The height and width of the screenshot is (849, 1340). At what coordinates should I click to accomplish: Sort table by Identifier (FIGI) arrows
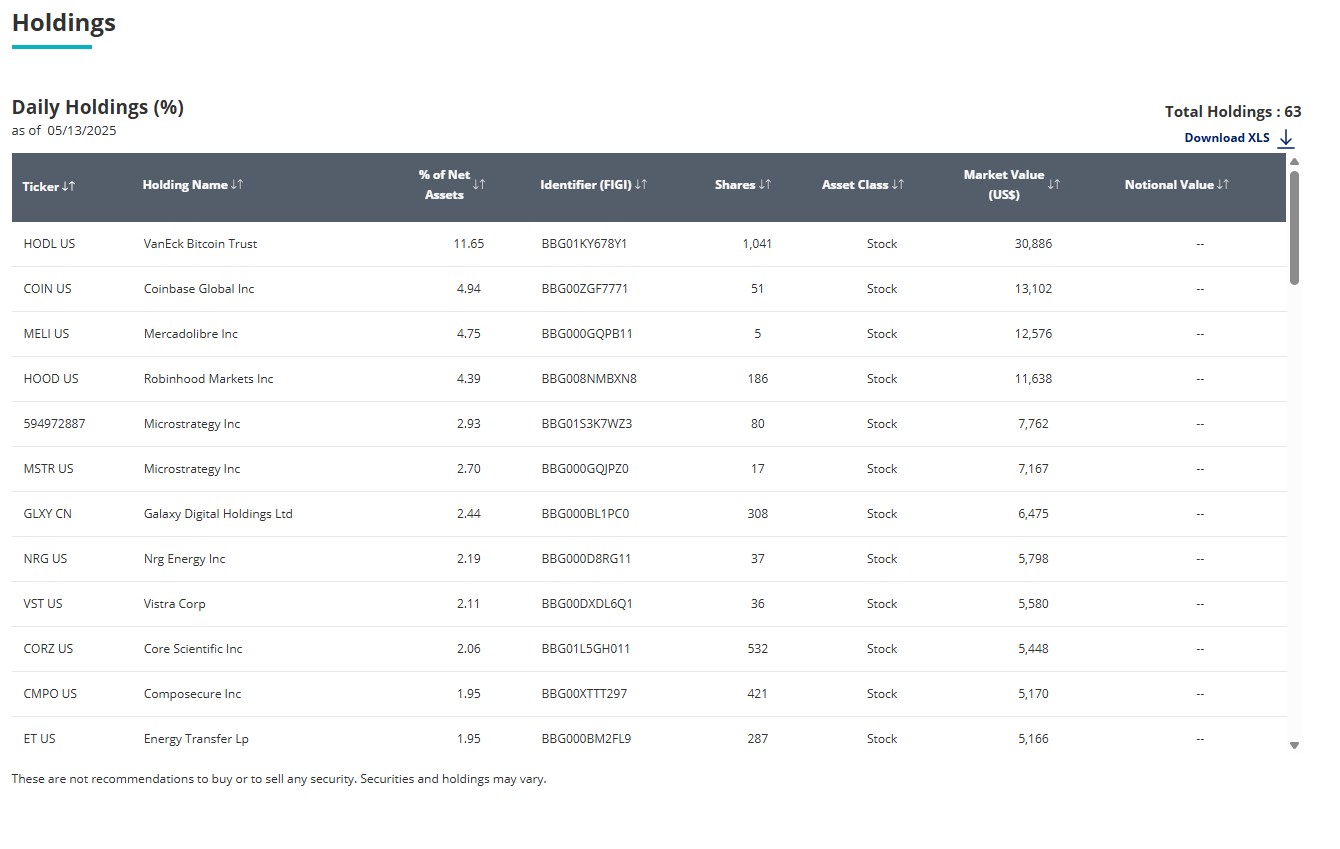641,185
